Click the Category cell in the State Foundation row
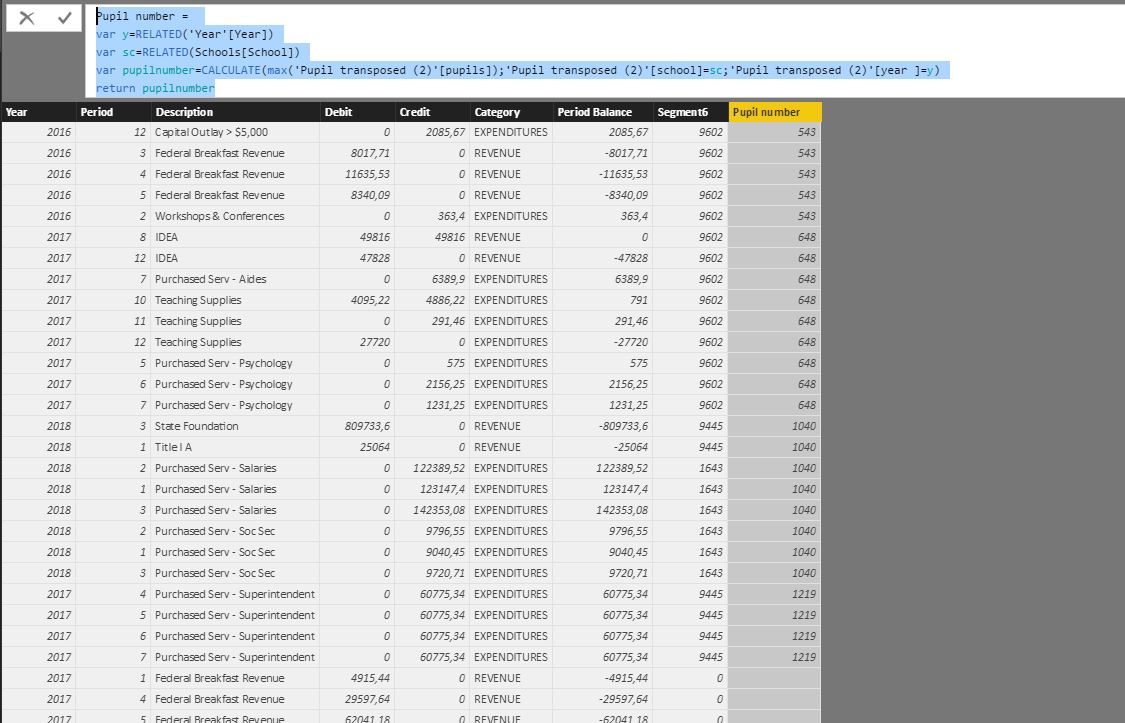 click(x=511, y=426)
